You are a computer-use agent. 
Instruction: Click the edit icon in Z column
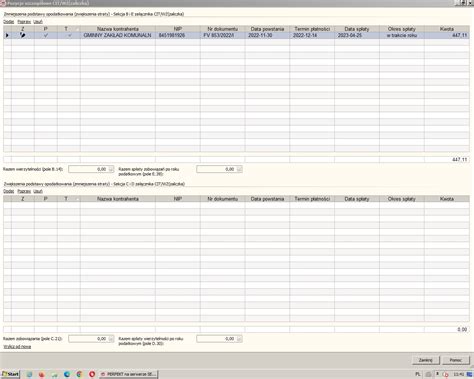(x=23, y=35)
